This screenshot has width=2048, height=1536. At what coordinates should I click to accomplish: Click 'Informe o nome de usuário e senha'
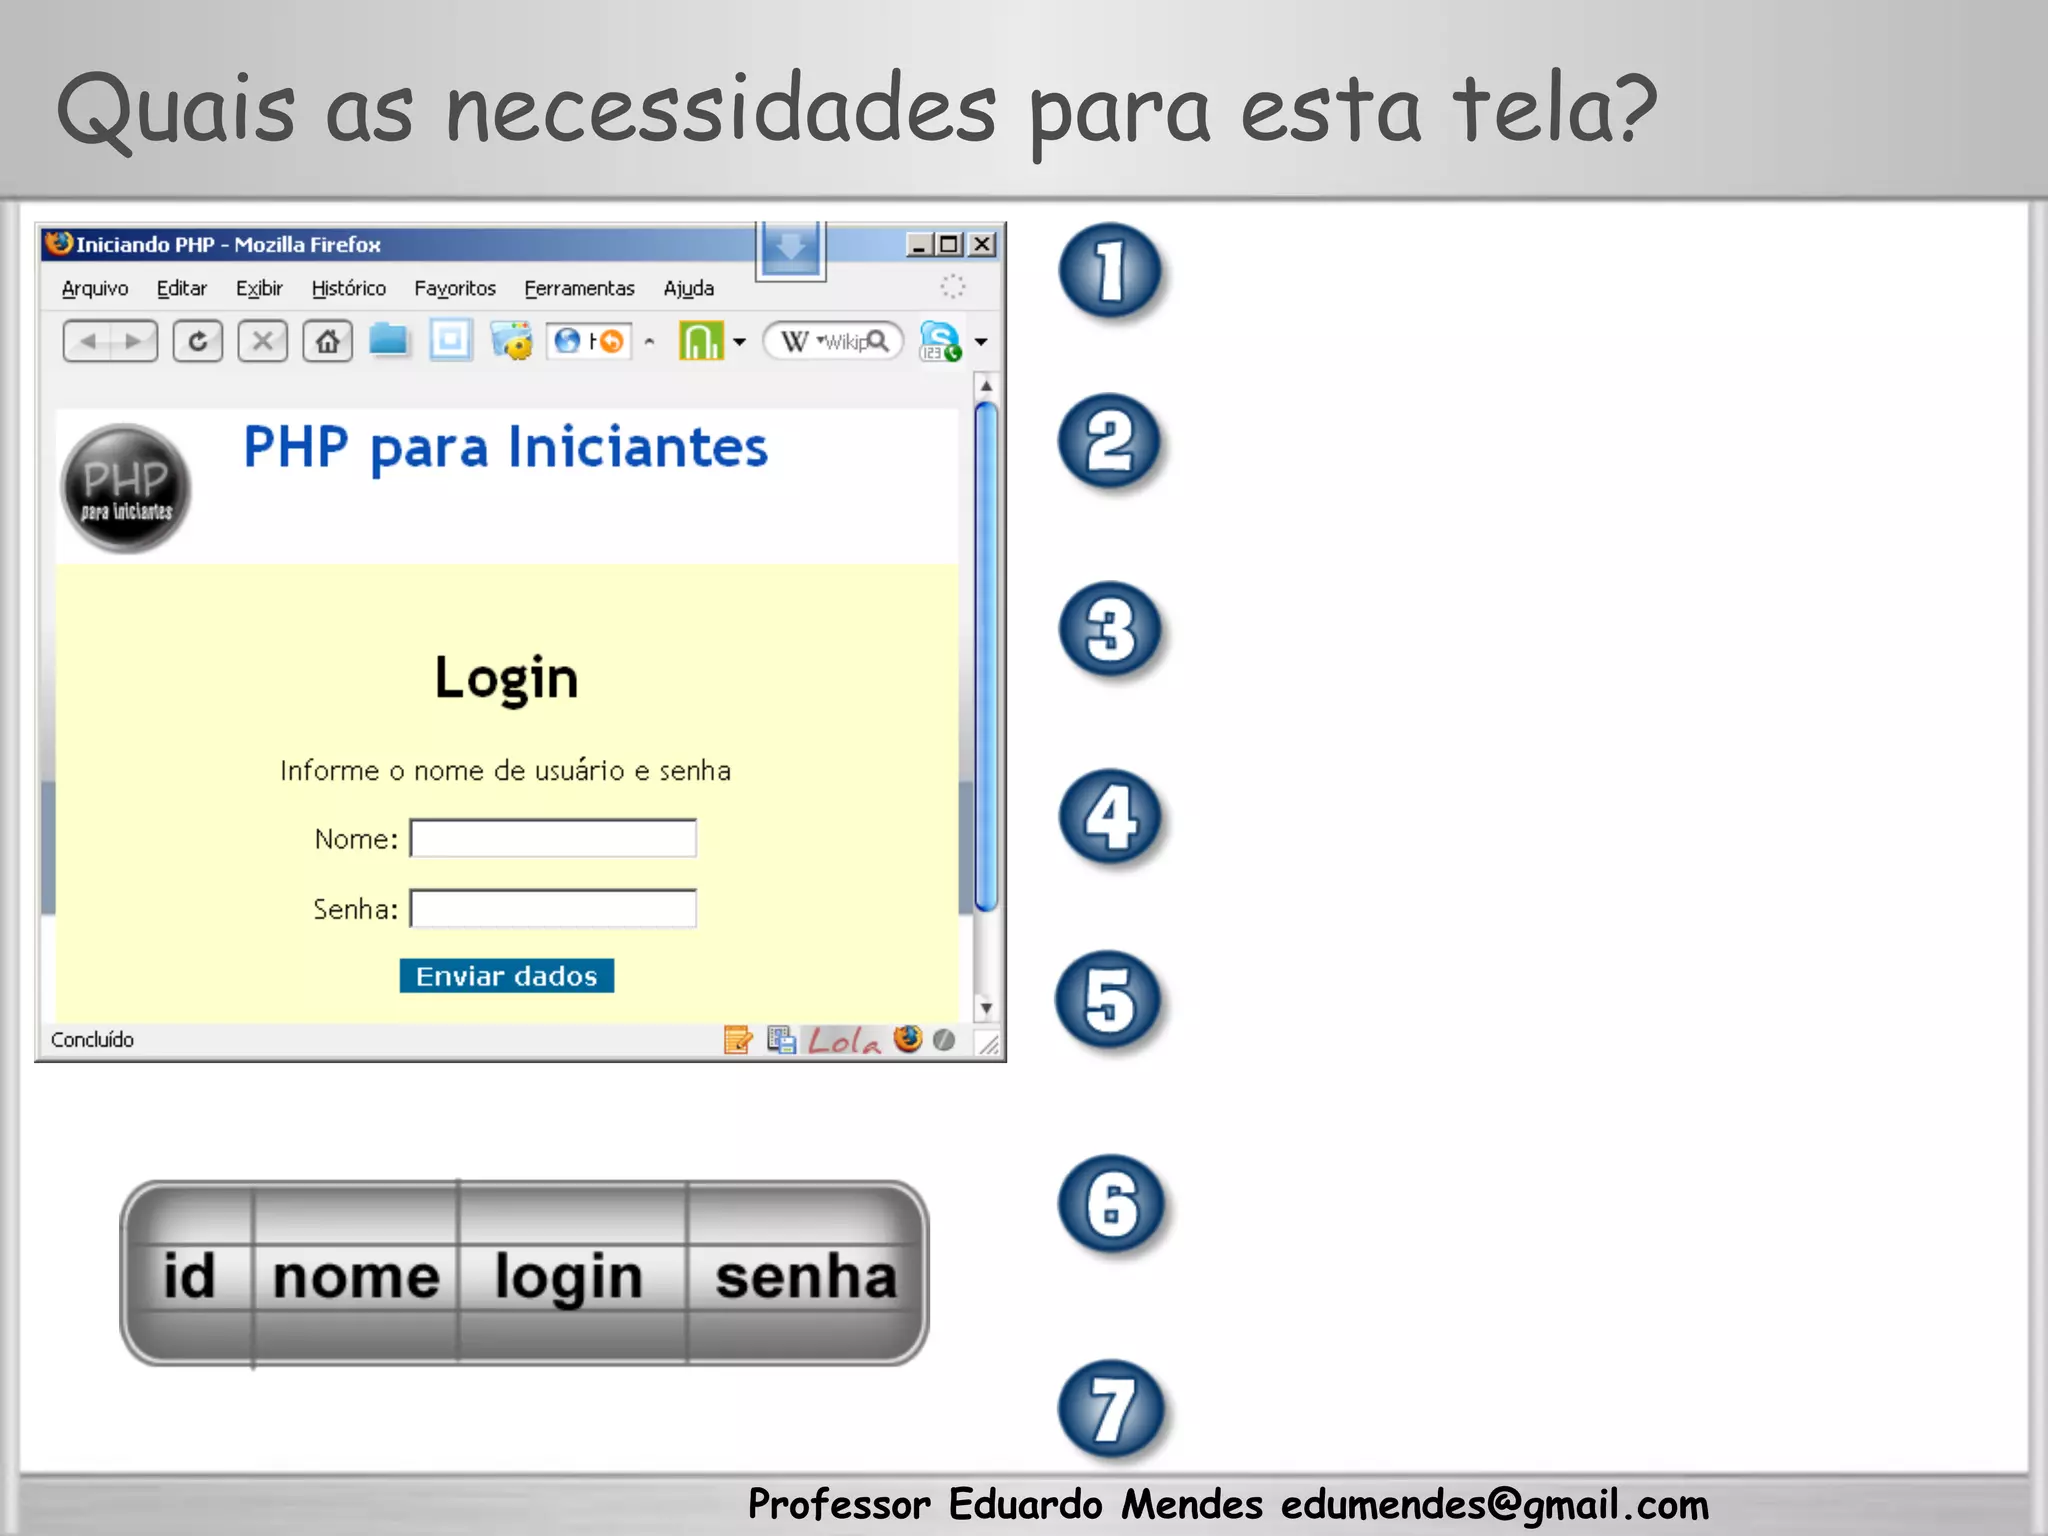click(x=505, y=770)
